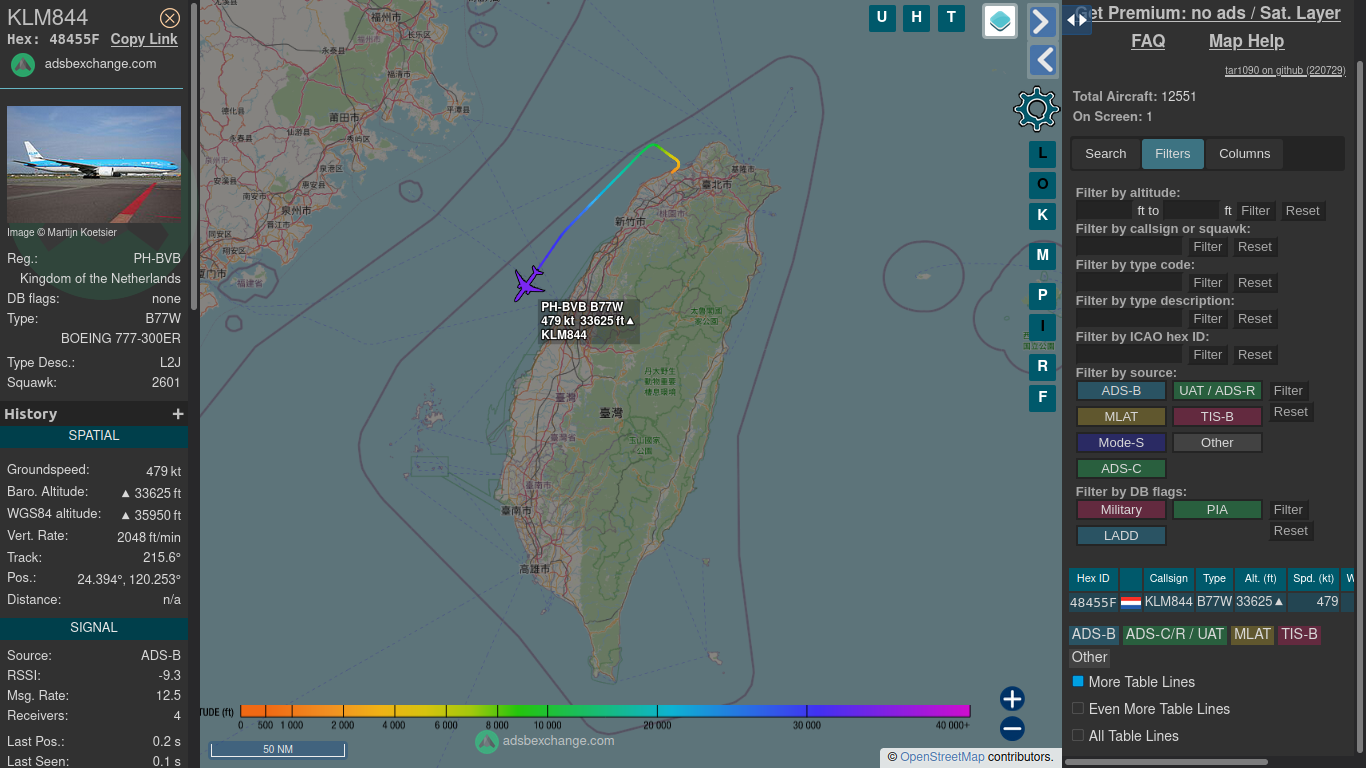Screen dimensions: 1366x768
Task: Open the map layers selector
Action: click(1000, 20)
